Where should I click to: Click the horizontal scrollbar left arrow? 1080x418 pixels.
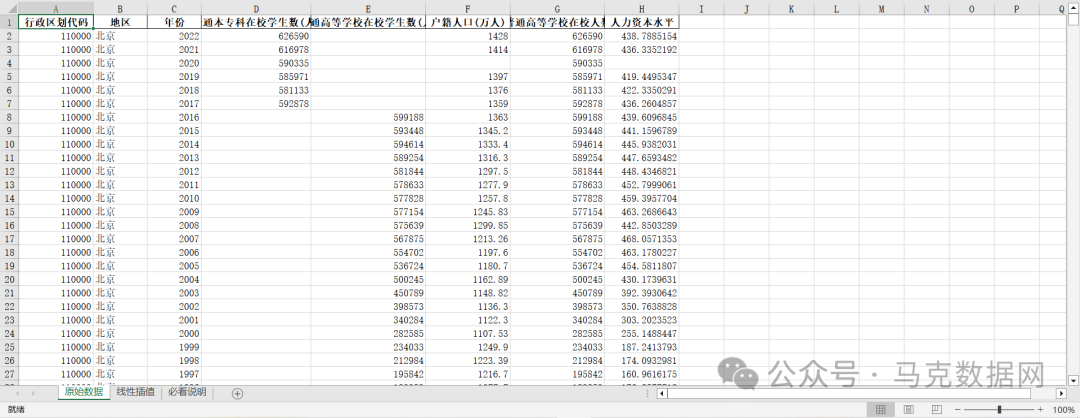coord(662,393)
